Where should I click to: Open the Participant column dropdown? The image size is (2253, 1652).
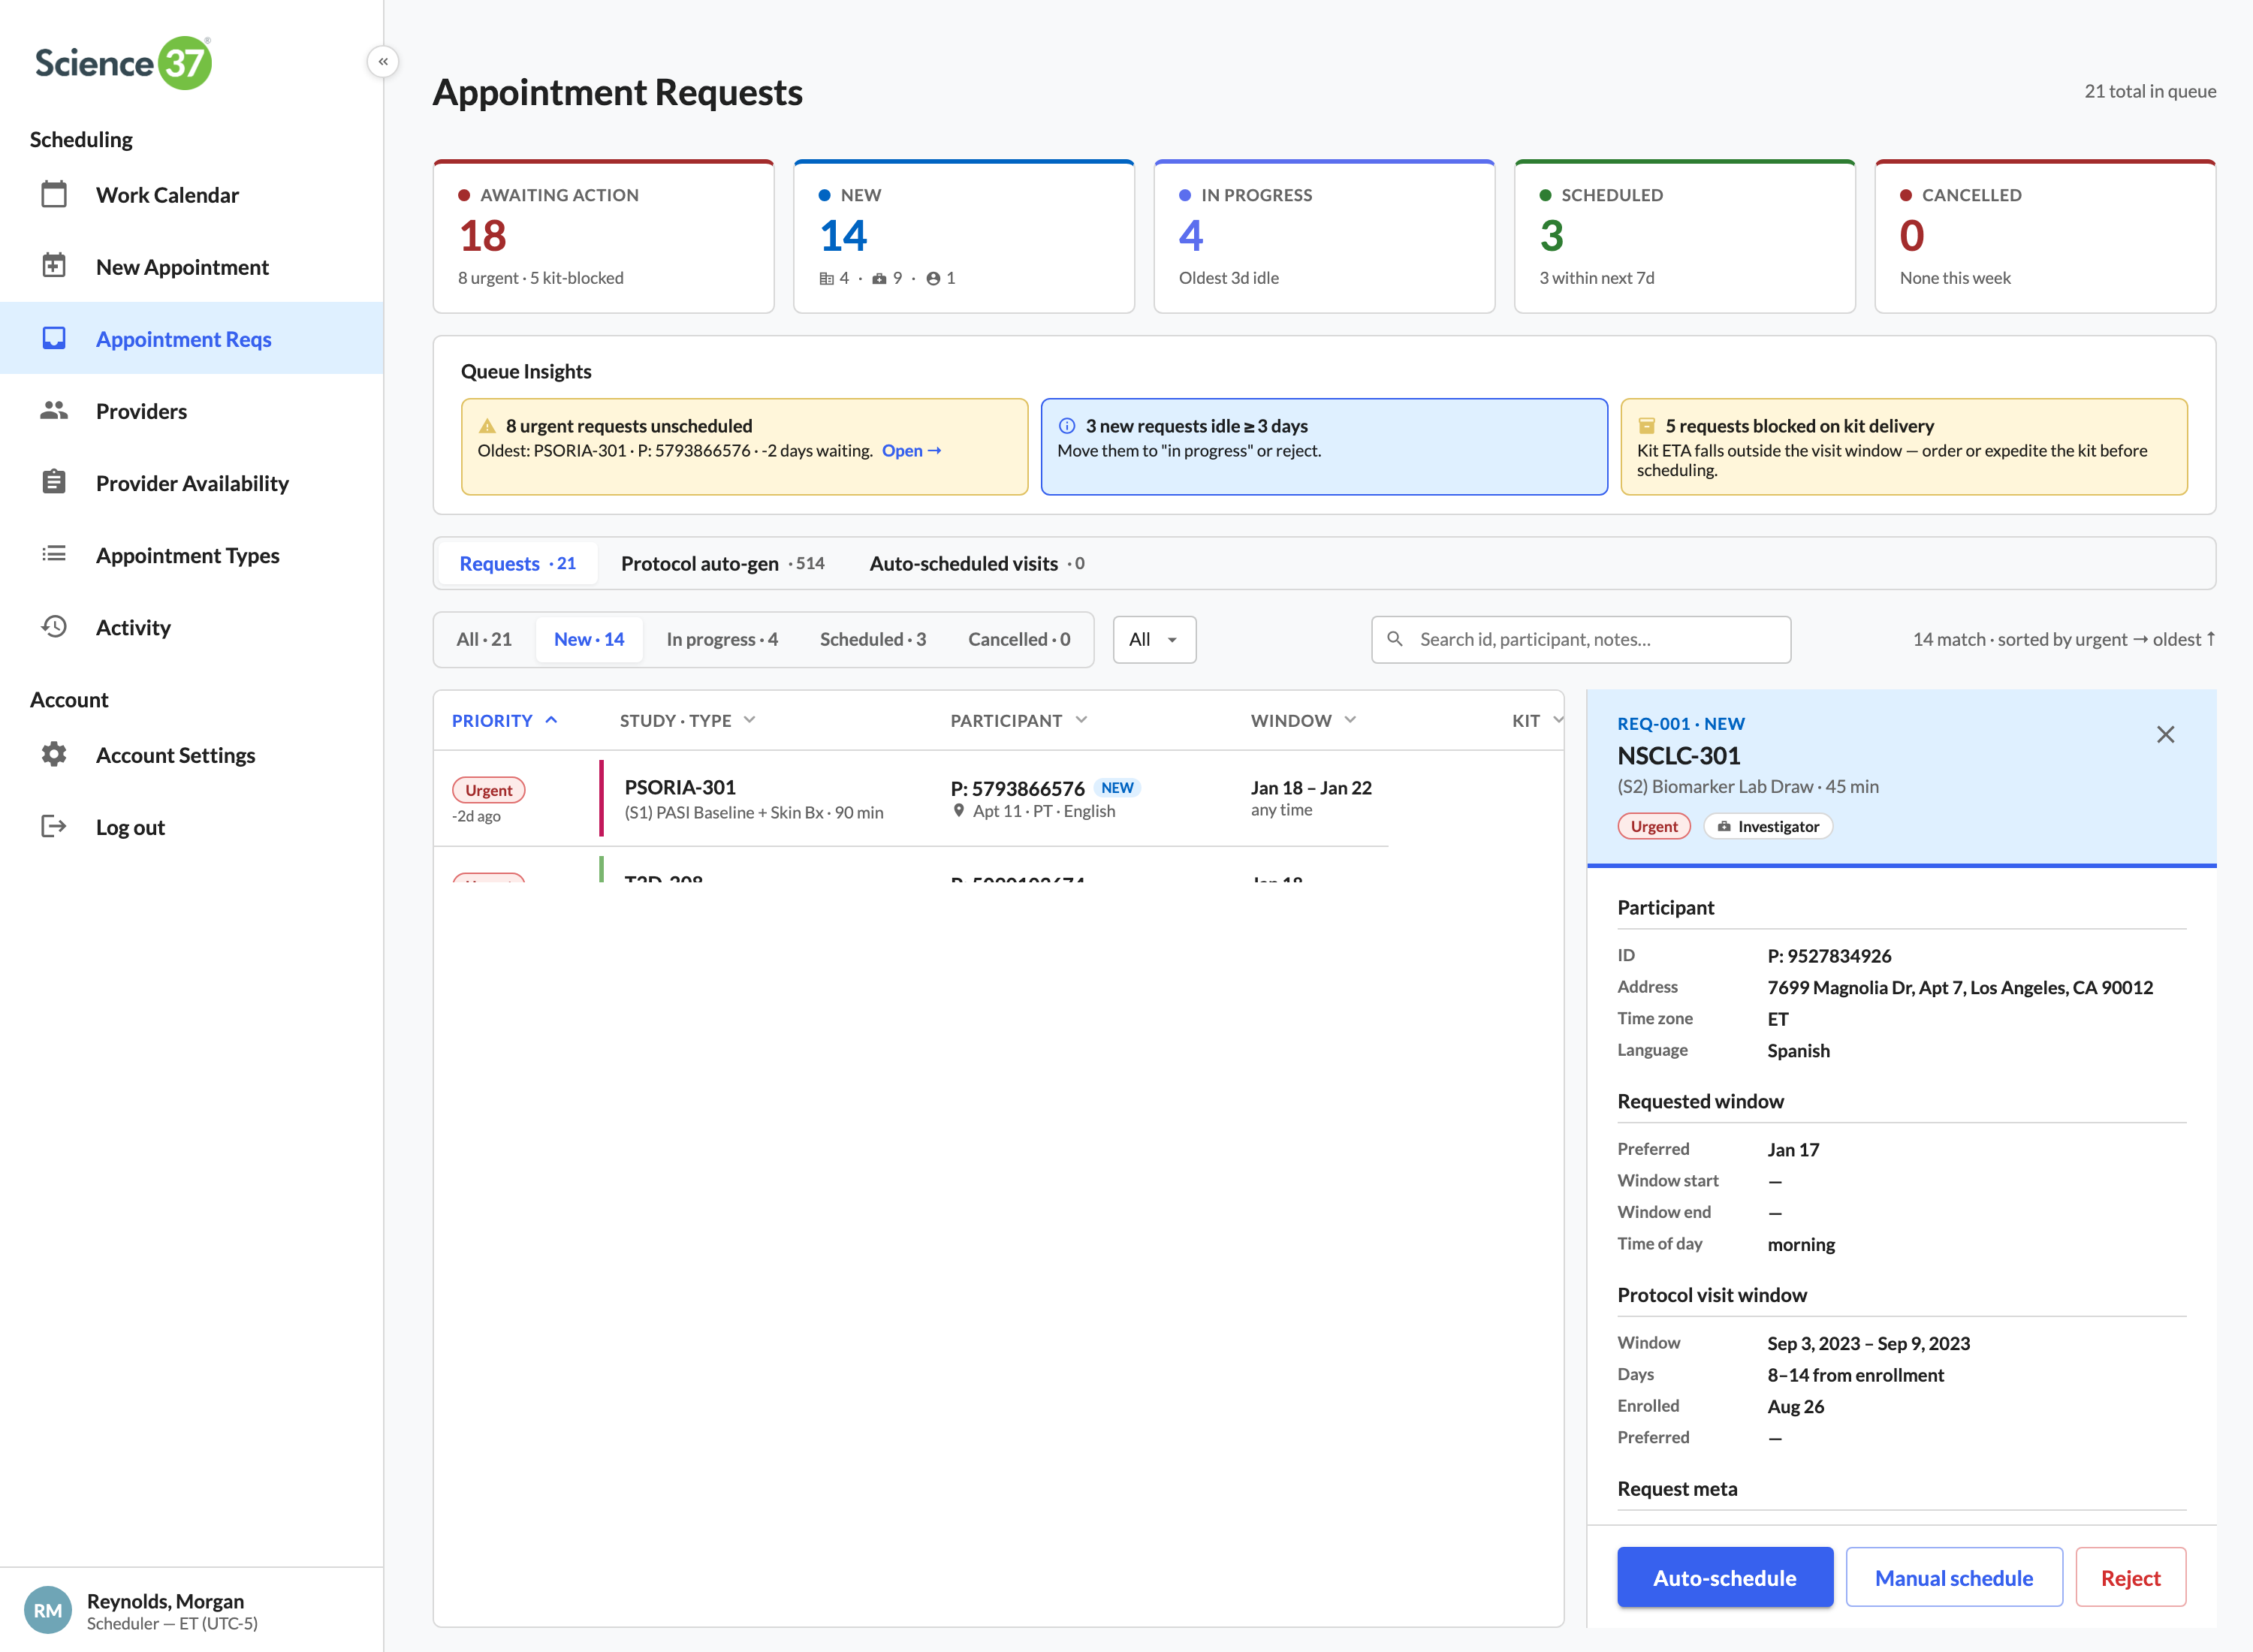coord(1081,720)
